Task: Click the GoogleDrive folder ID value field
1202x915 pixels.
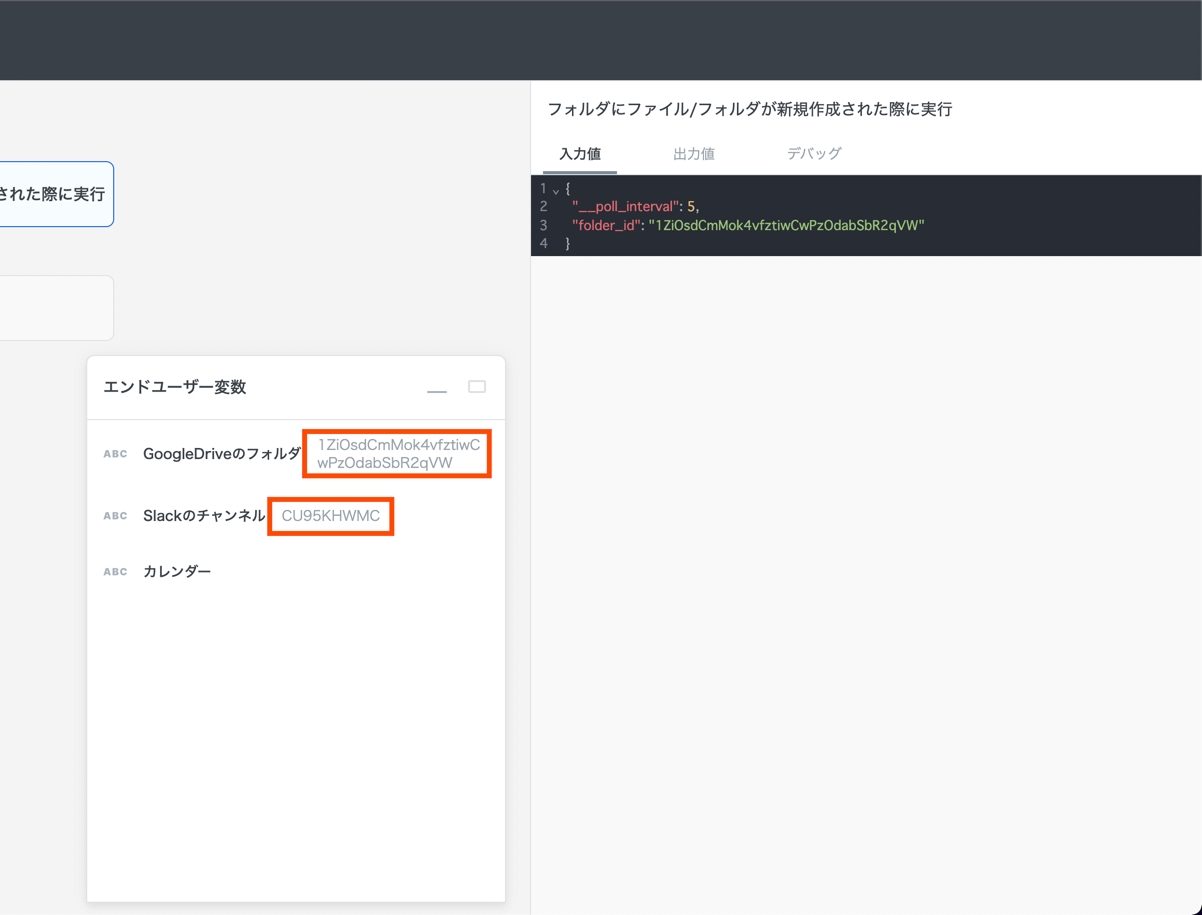Action: 397,453
